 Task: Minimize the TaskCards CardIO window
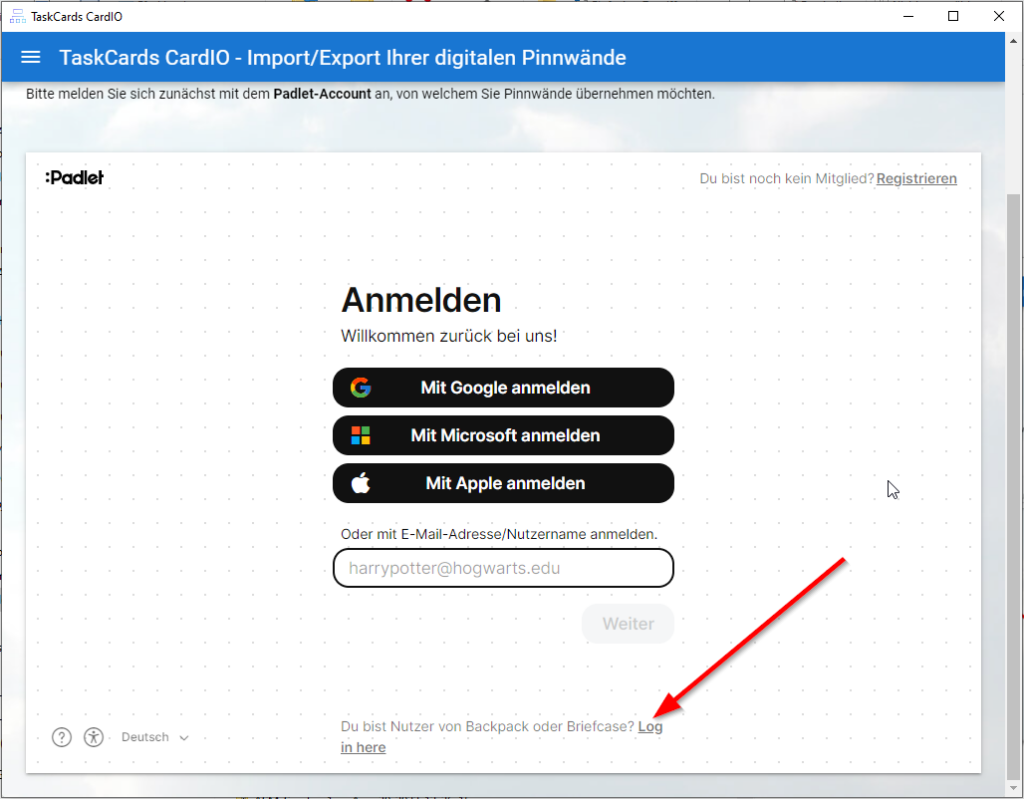click(x=908, y=16)
